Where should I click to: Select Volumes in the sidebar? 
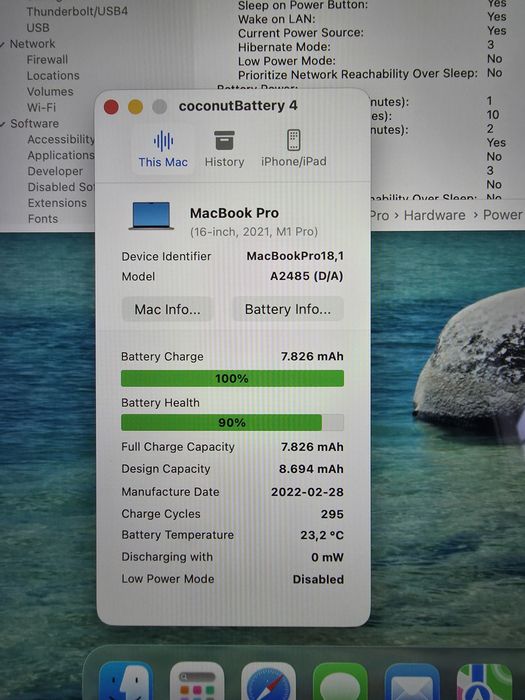pyautogui.click(x=50, y=92)
